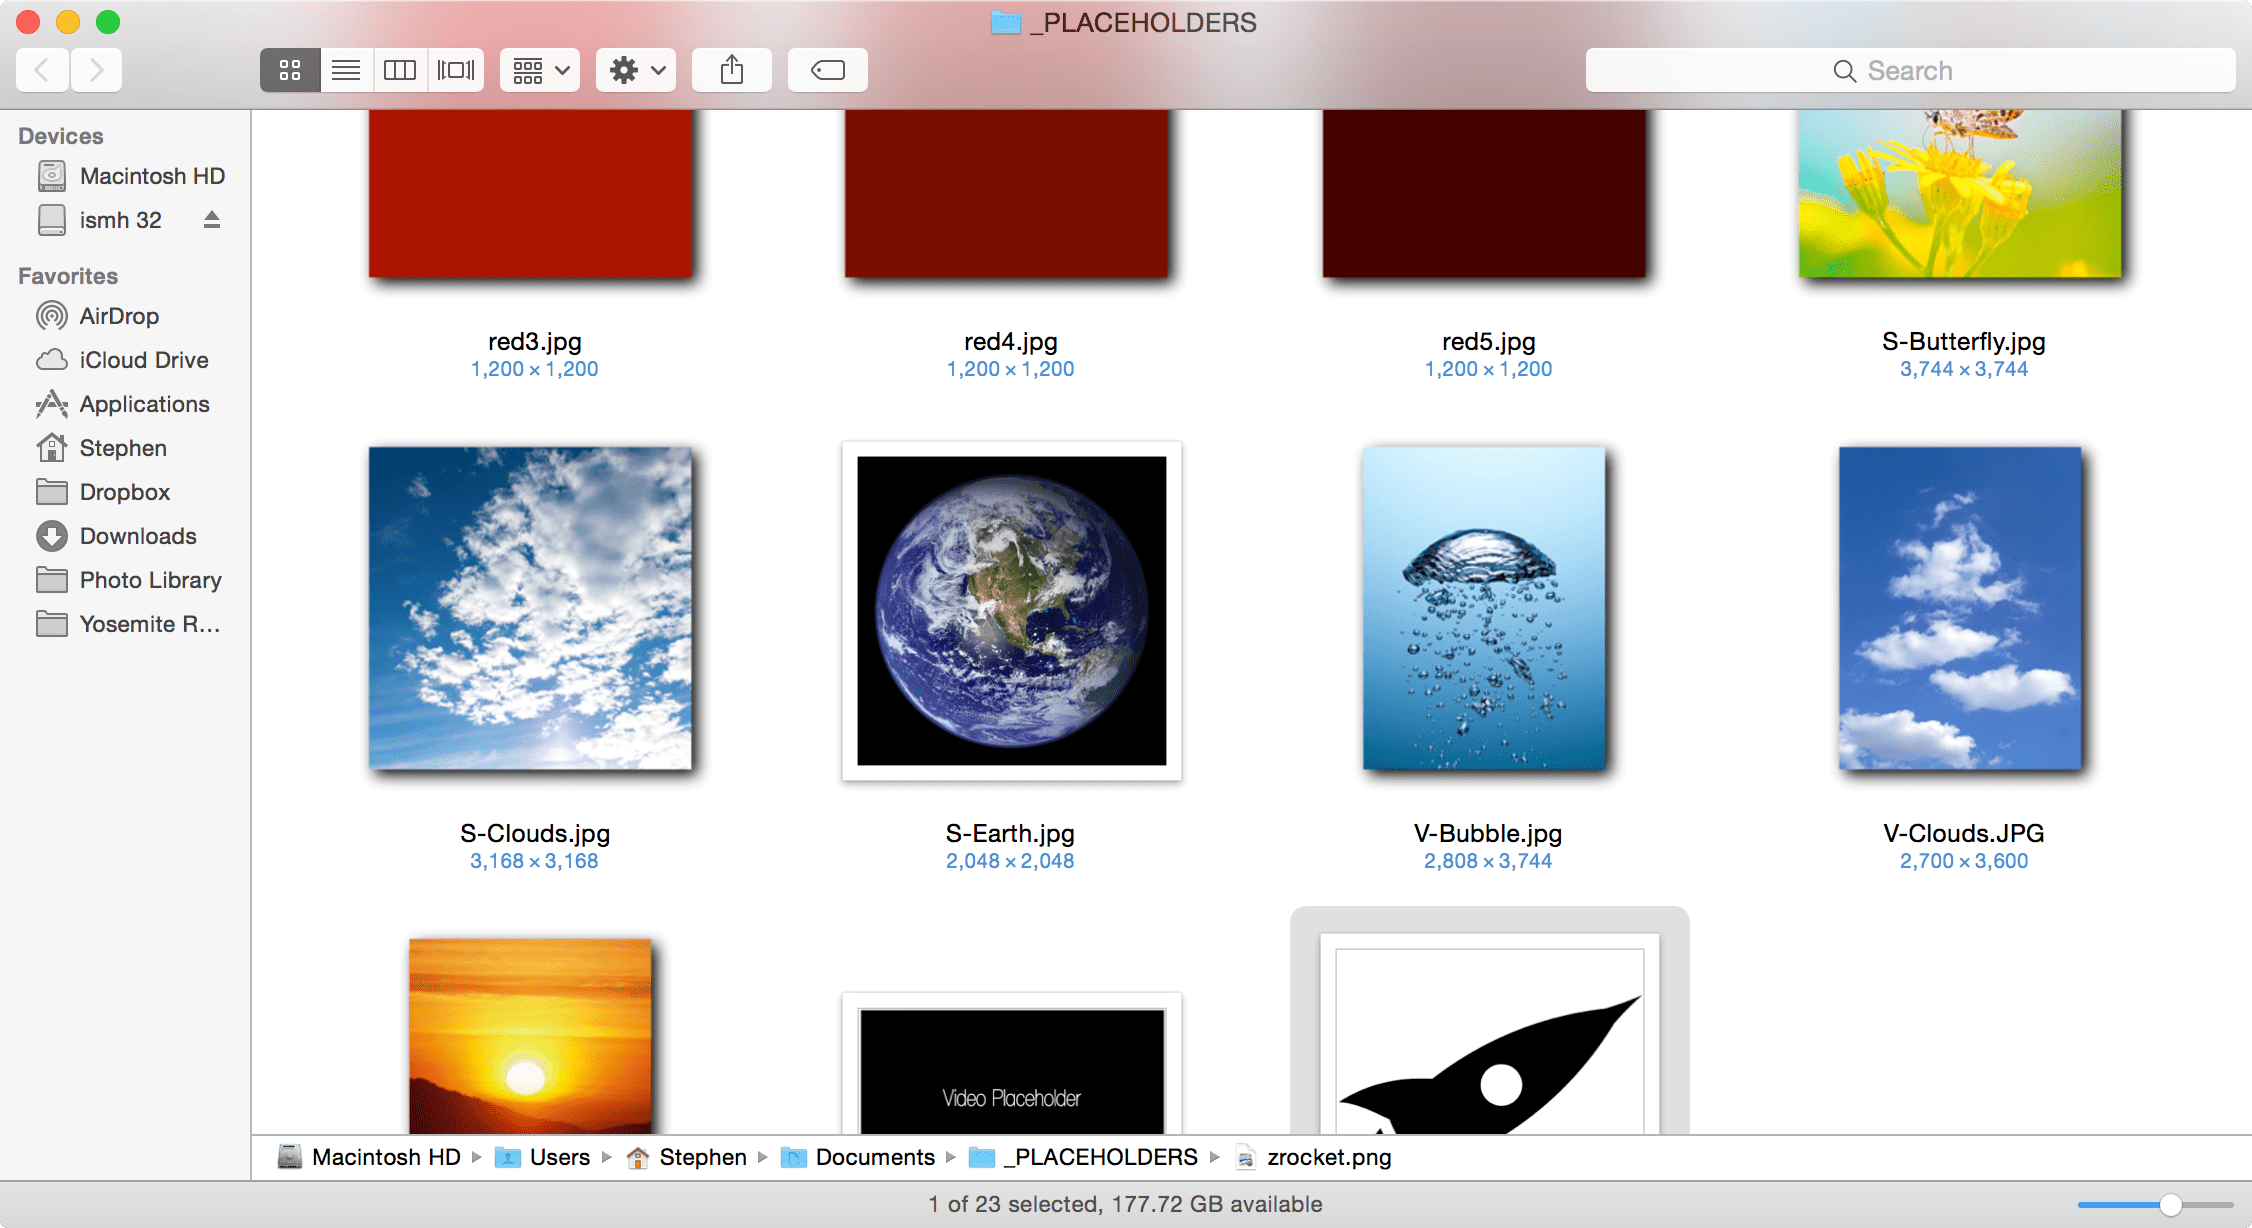
Task: Open AirDrop from the sidebar
Action: point(119,316)
